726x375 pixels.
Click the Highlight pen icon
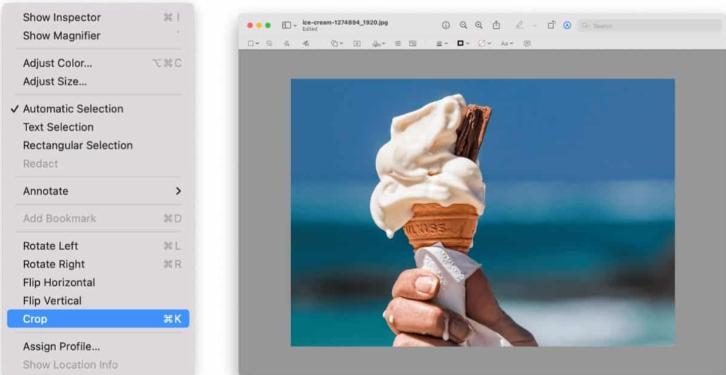519,25
